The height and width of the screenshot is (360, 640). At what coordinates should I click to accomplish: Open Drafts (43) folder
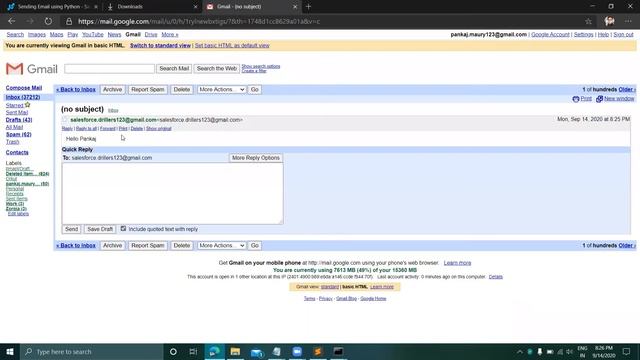tap(19, 120)
